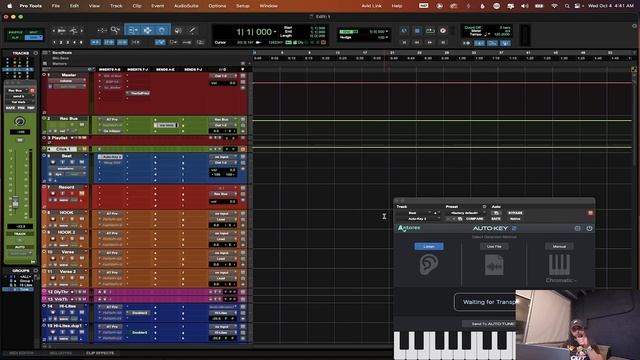Image resolution: width=640 pixels, height=360 pixels.
Task: Select zoom preset 1
Action: pyautogui.click(x=55, y=42)
